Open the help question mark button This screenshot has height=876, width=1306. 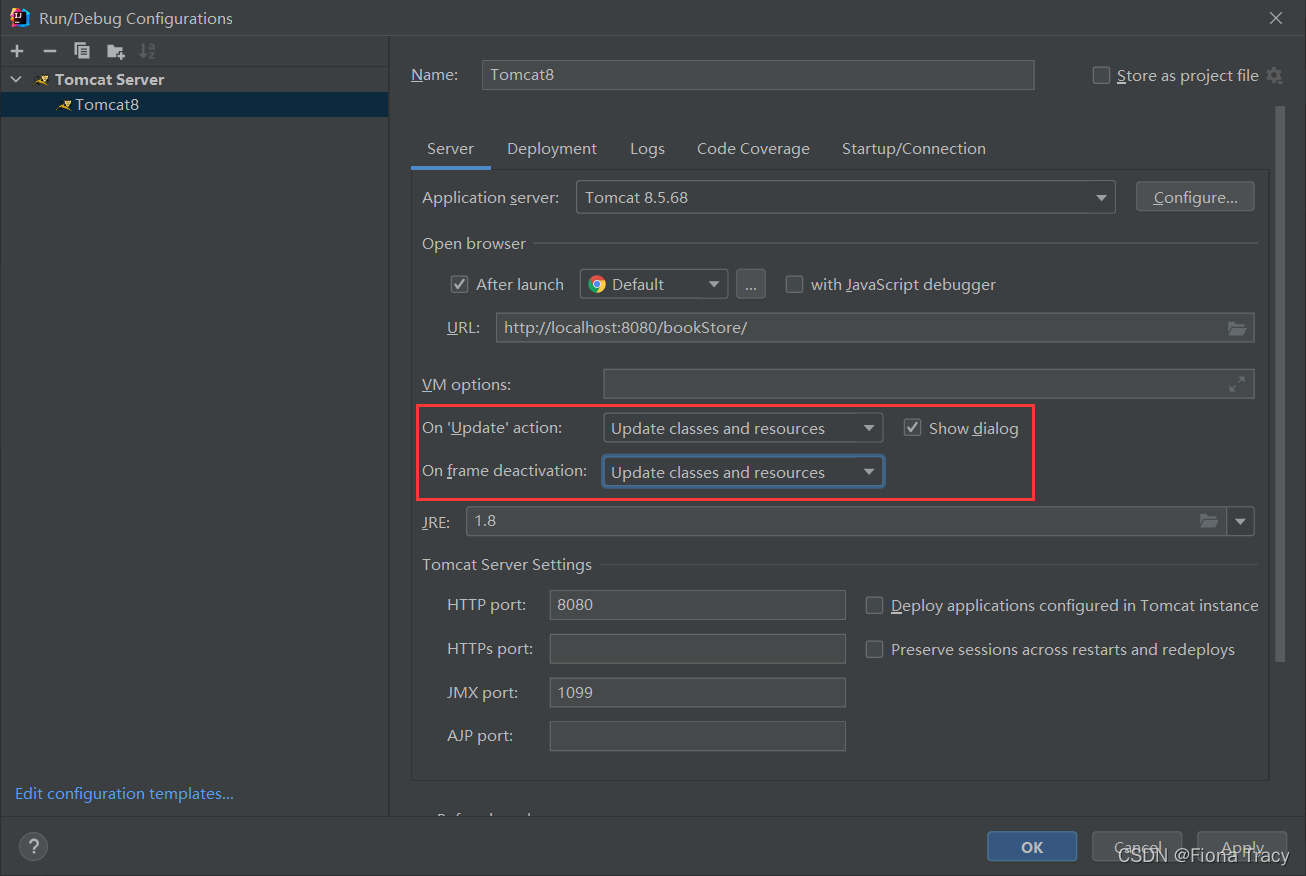point(33,846)
